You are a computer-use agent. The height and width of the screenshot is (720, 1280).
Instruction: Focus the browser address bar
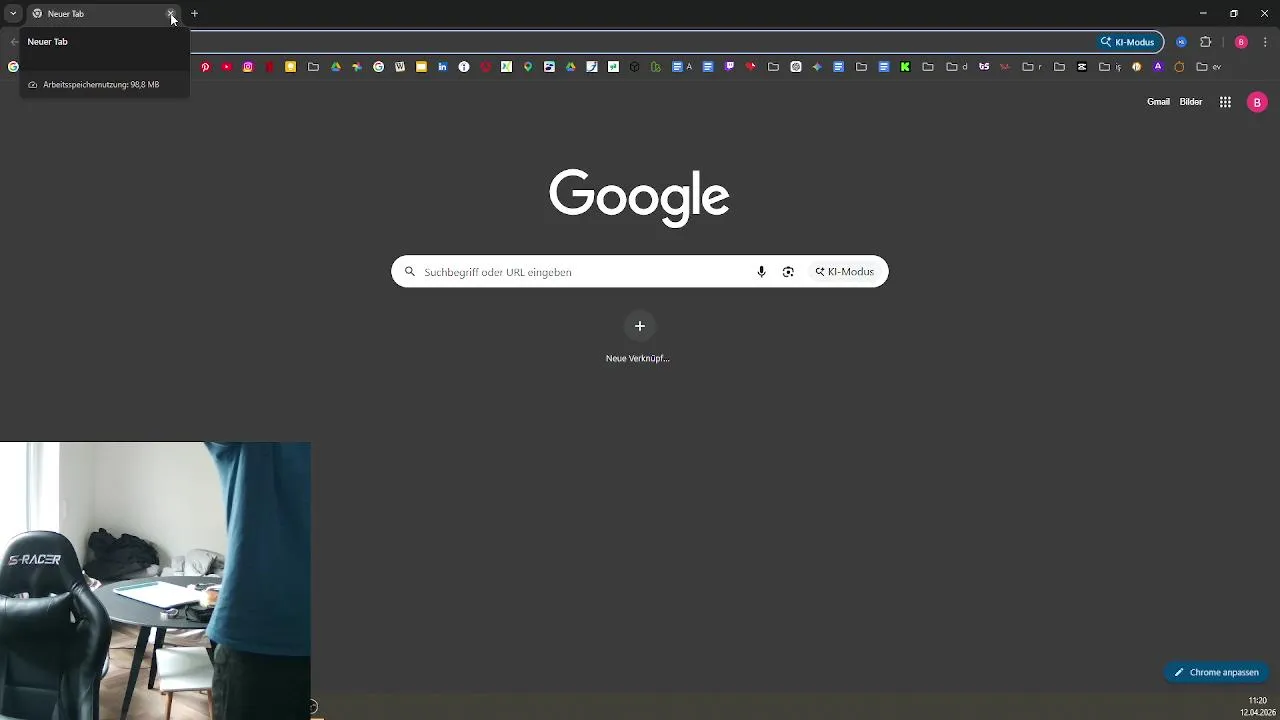[x=640, y=42]
